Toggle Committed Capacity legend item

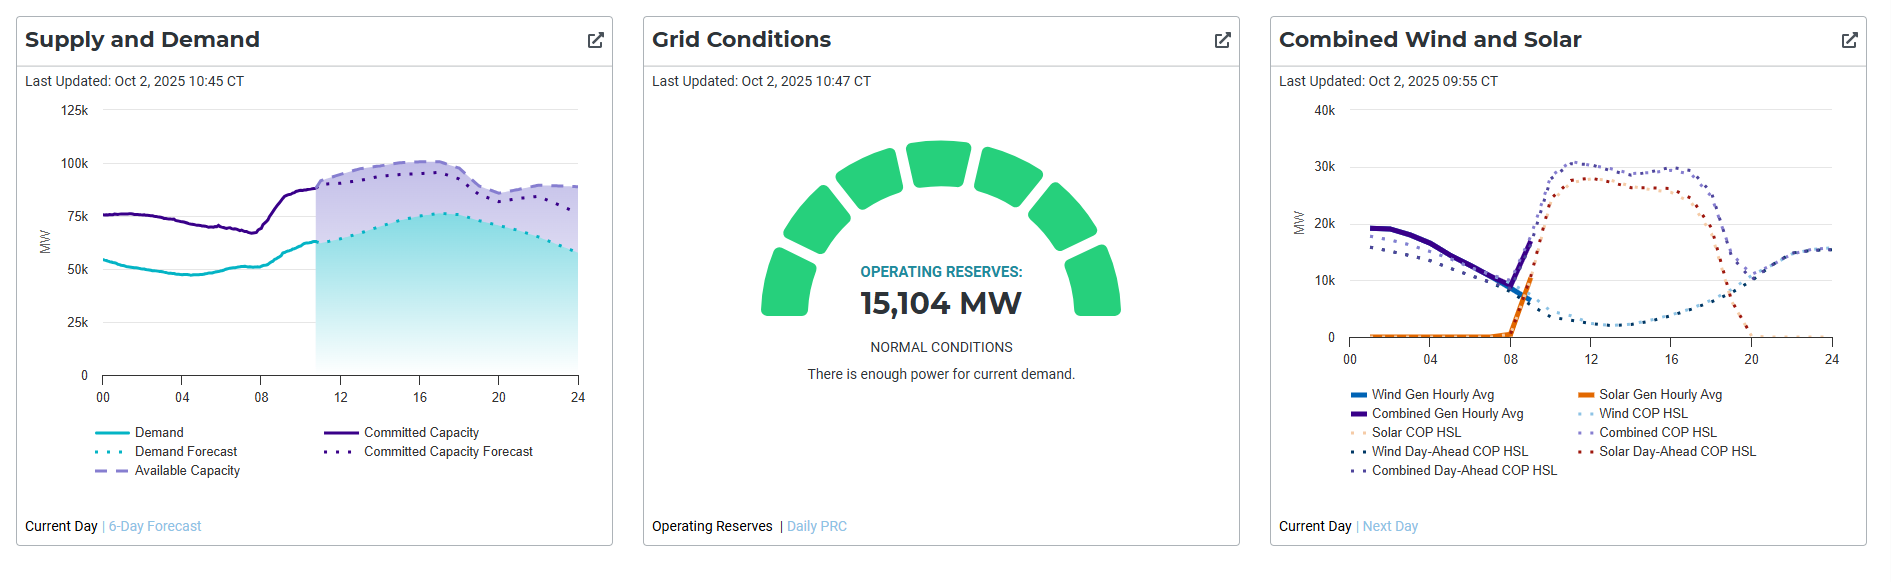[421, 433]
